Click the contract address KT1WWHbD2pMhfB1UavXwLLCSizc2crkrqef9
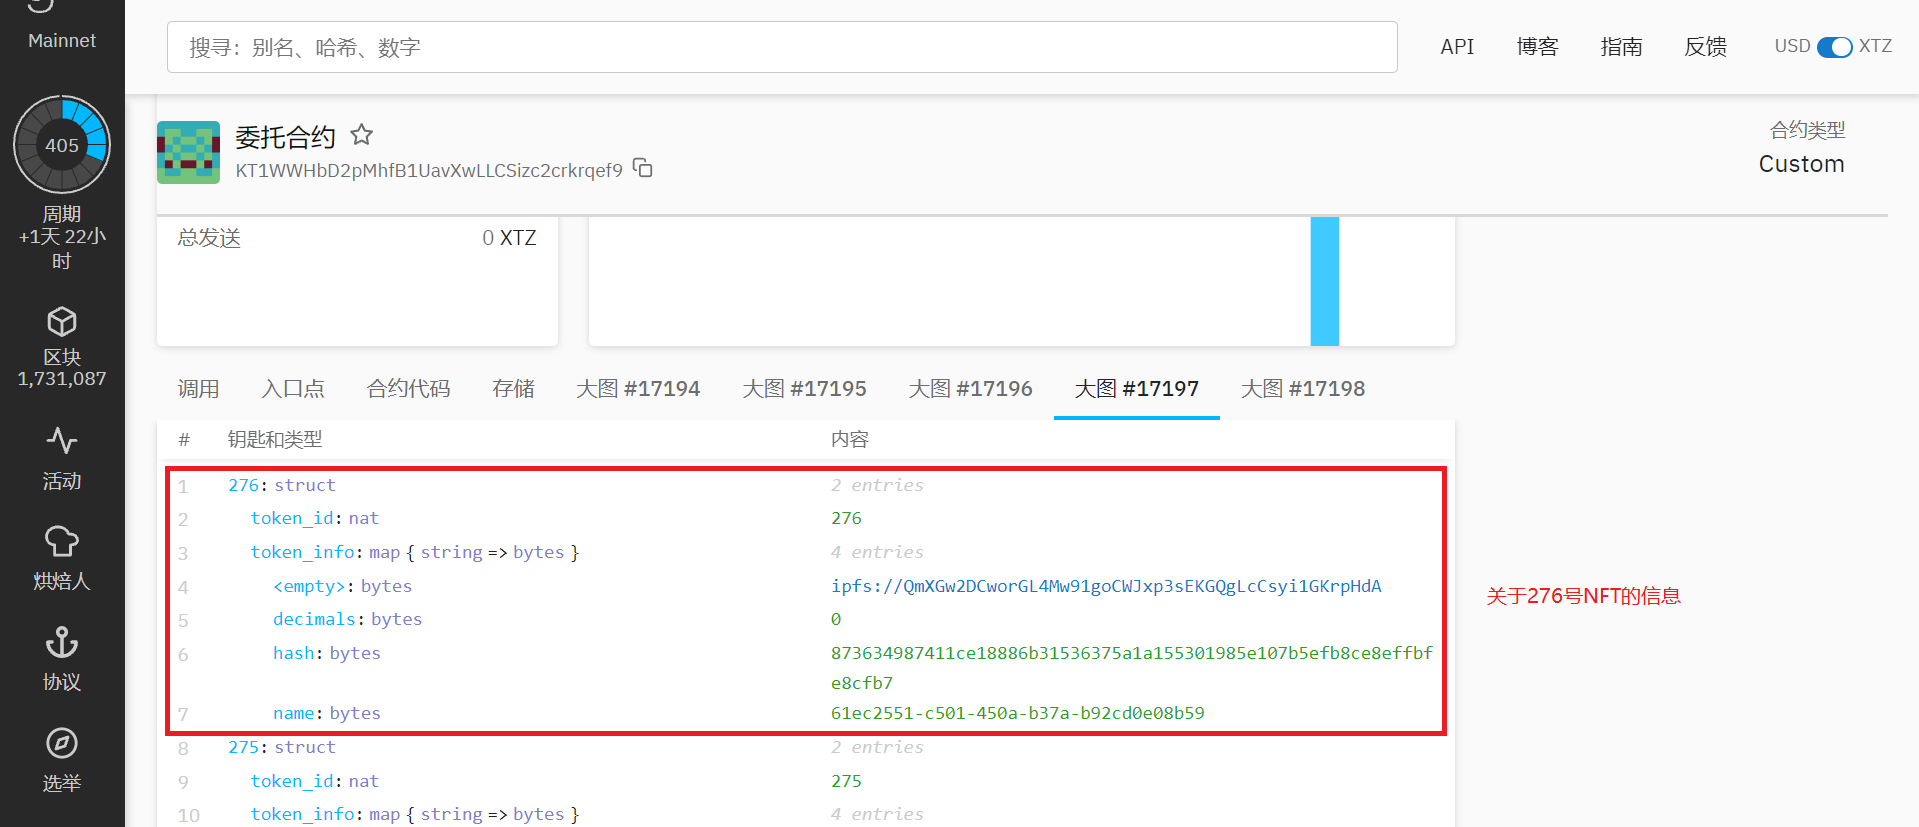1919x827 pixels. [429, 170]
